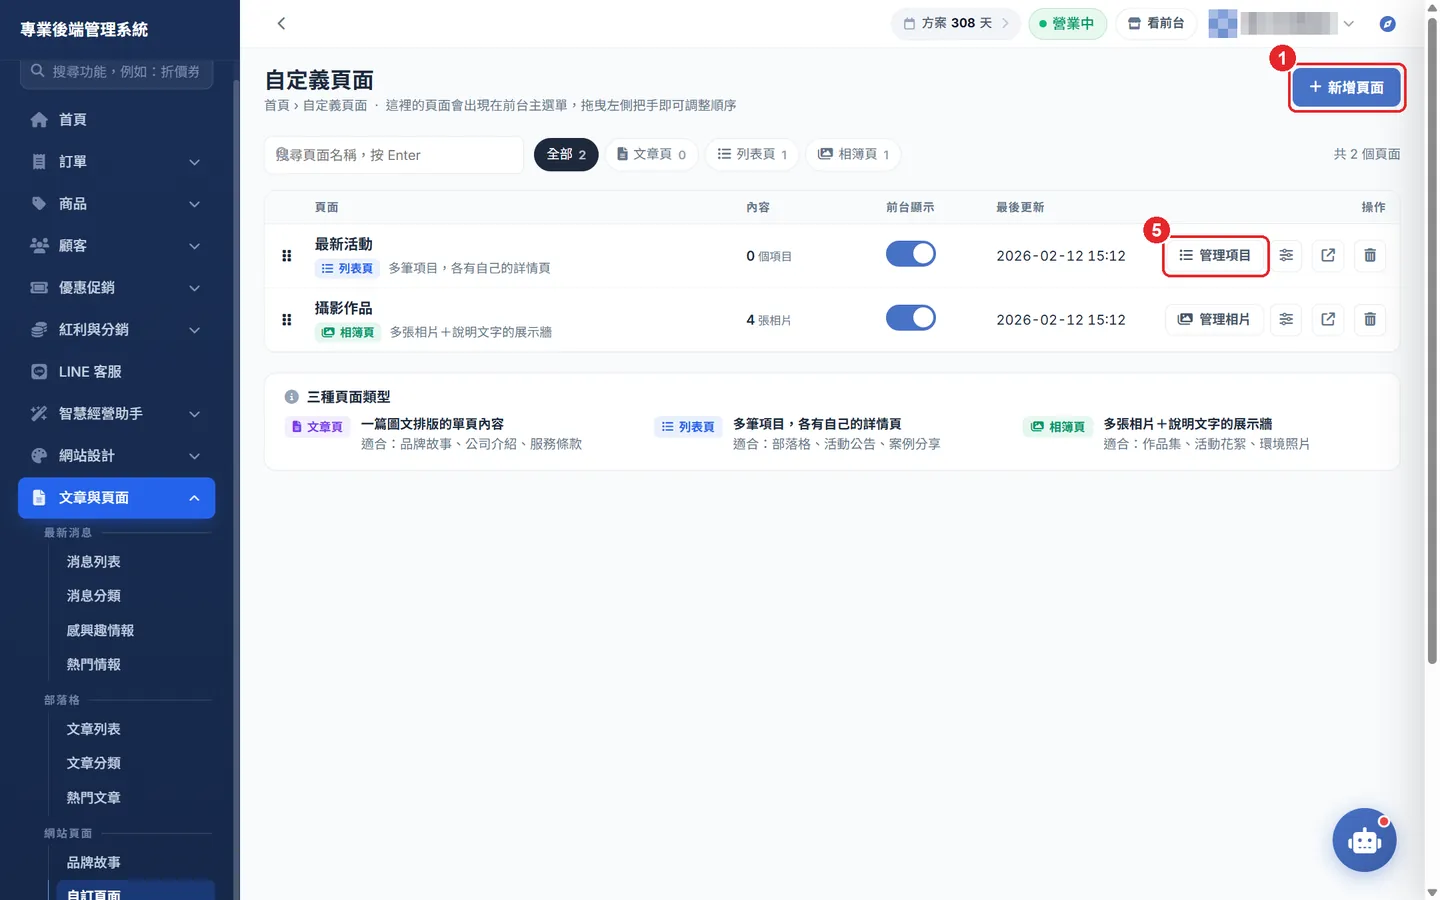Click the page name search field
Image resolution: width=1440 pixels, height=900 pixels.
tap(394, 155)
